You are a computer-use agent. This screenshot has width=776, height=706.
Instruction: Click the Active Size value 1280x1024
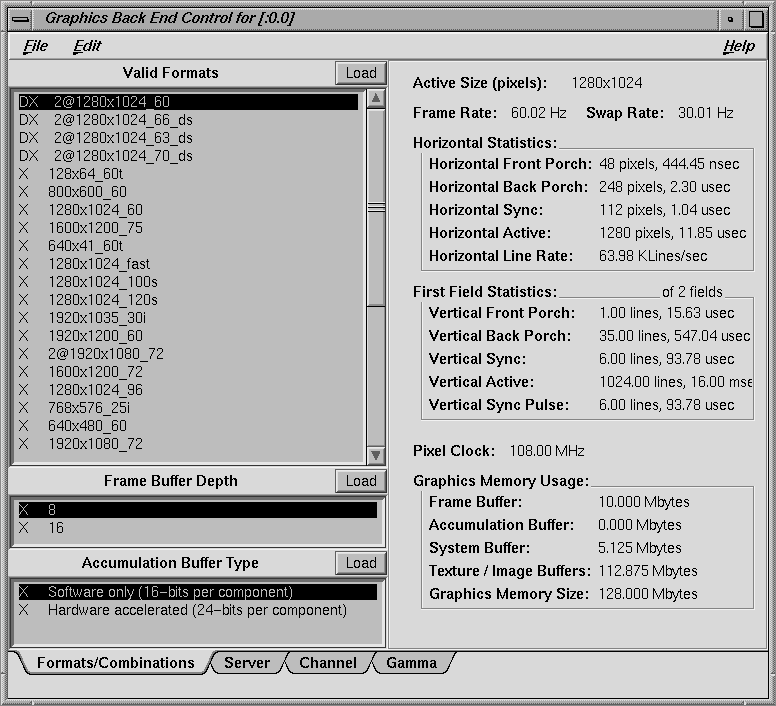[x=607, y=83]
